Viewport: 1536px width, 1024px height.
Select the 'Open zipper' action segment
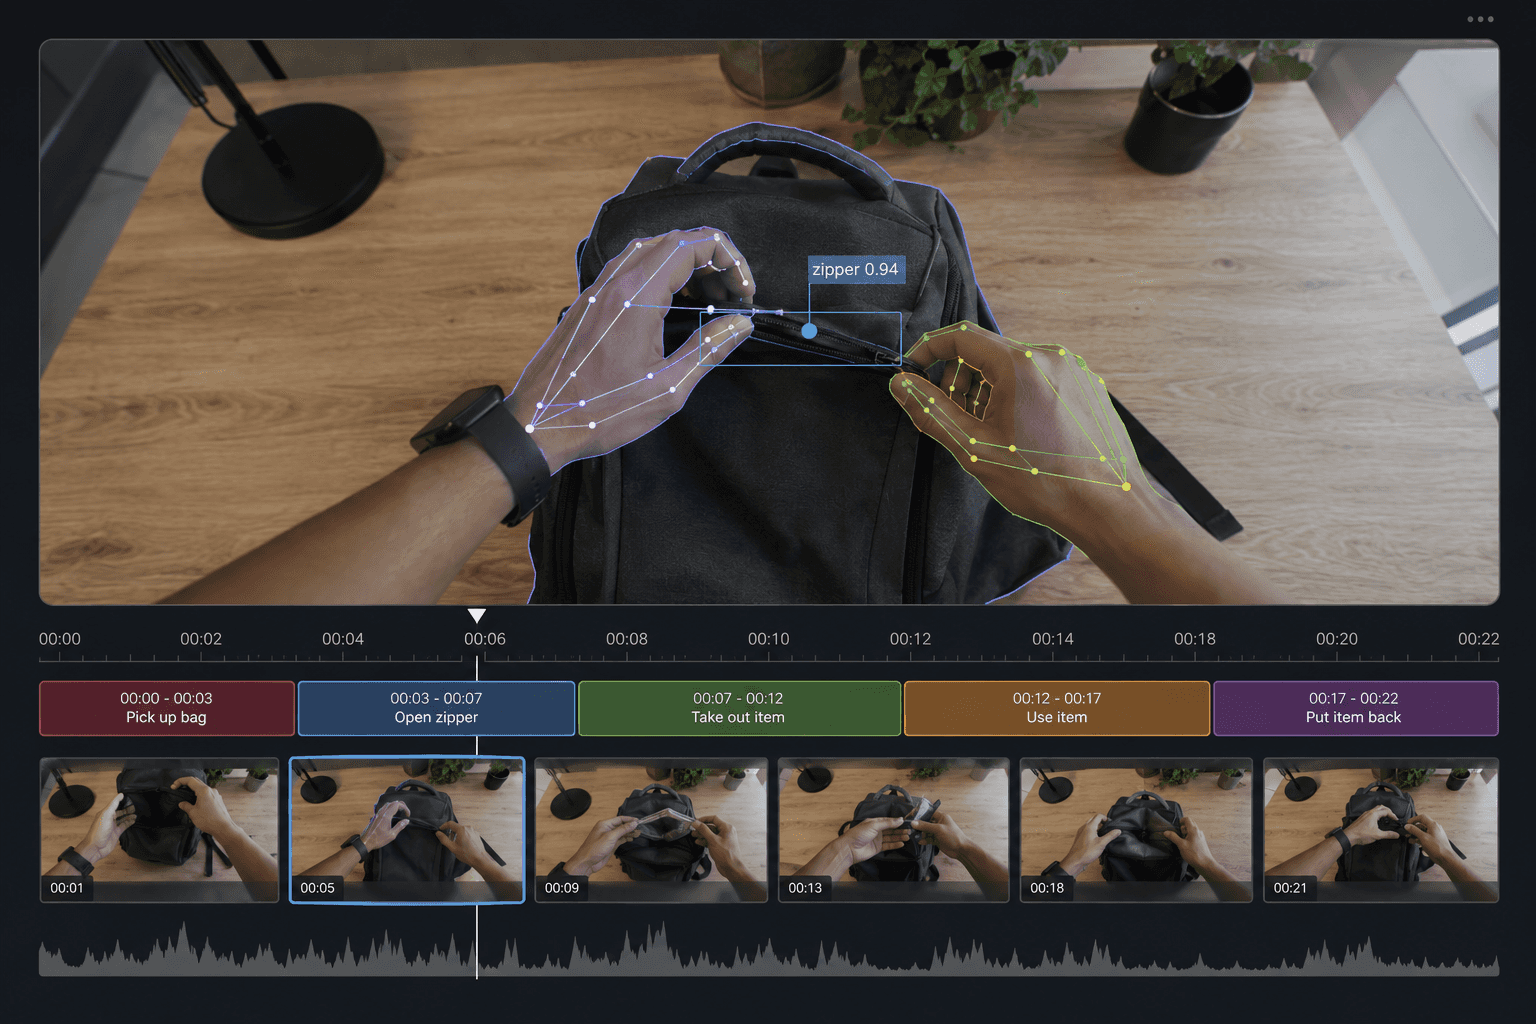click(436, 708)
